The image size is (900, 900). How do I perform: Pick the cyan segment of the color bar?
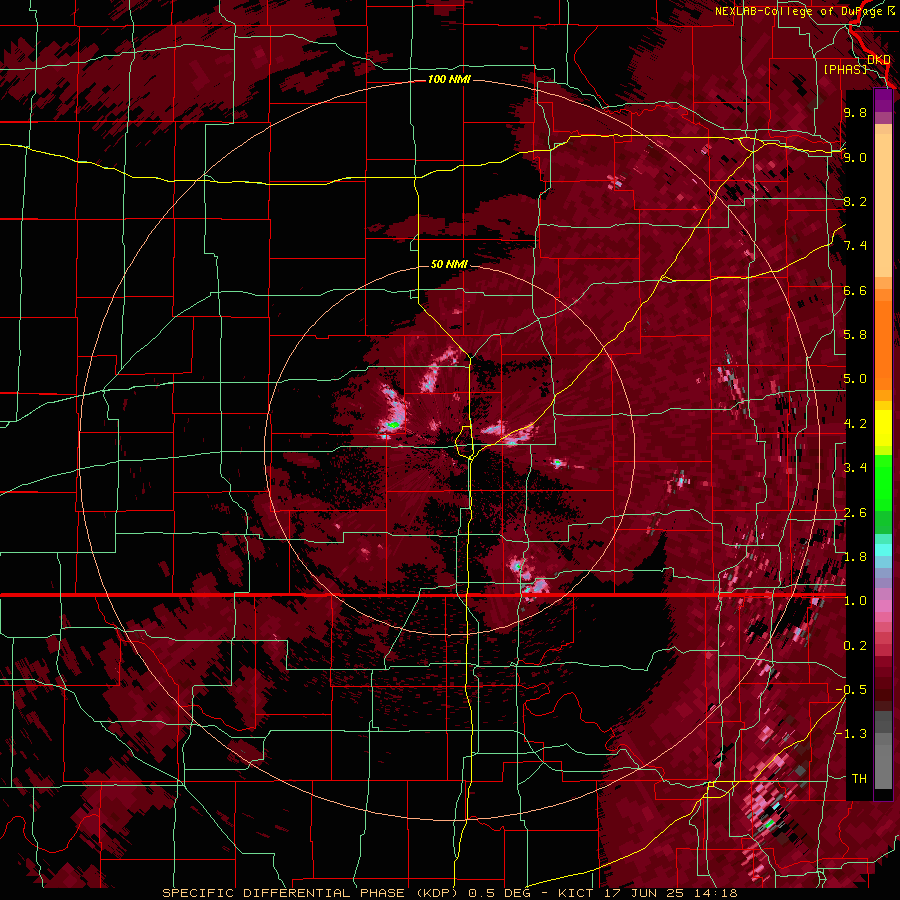coord(883,550)
